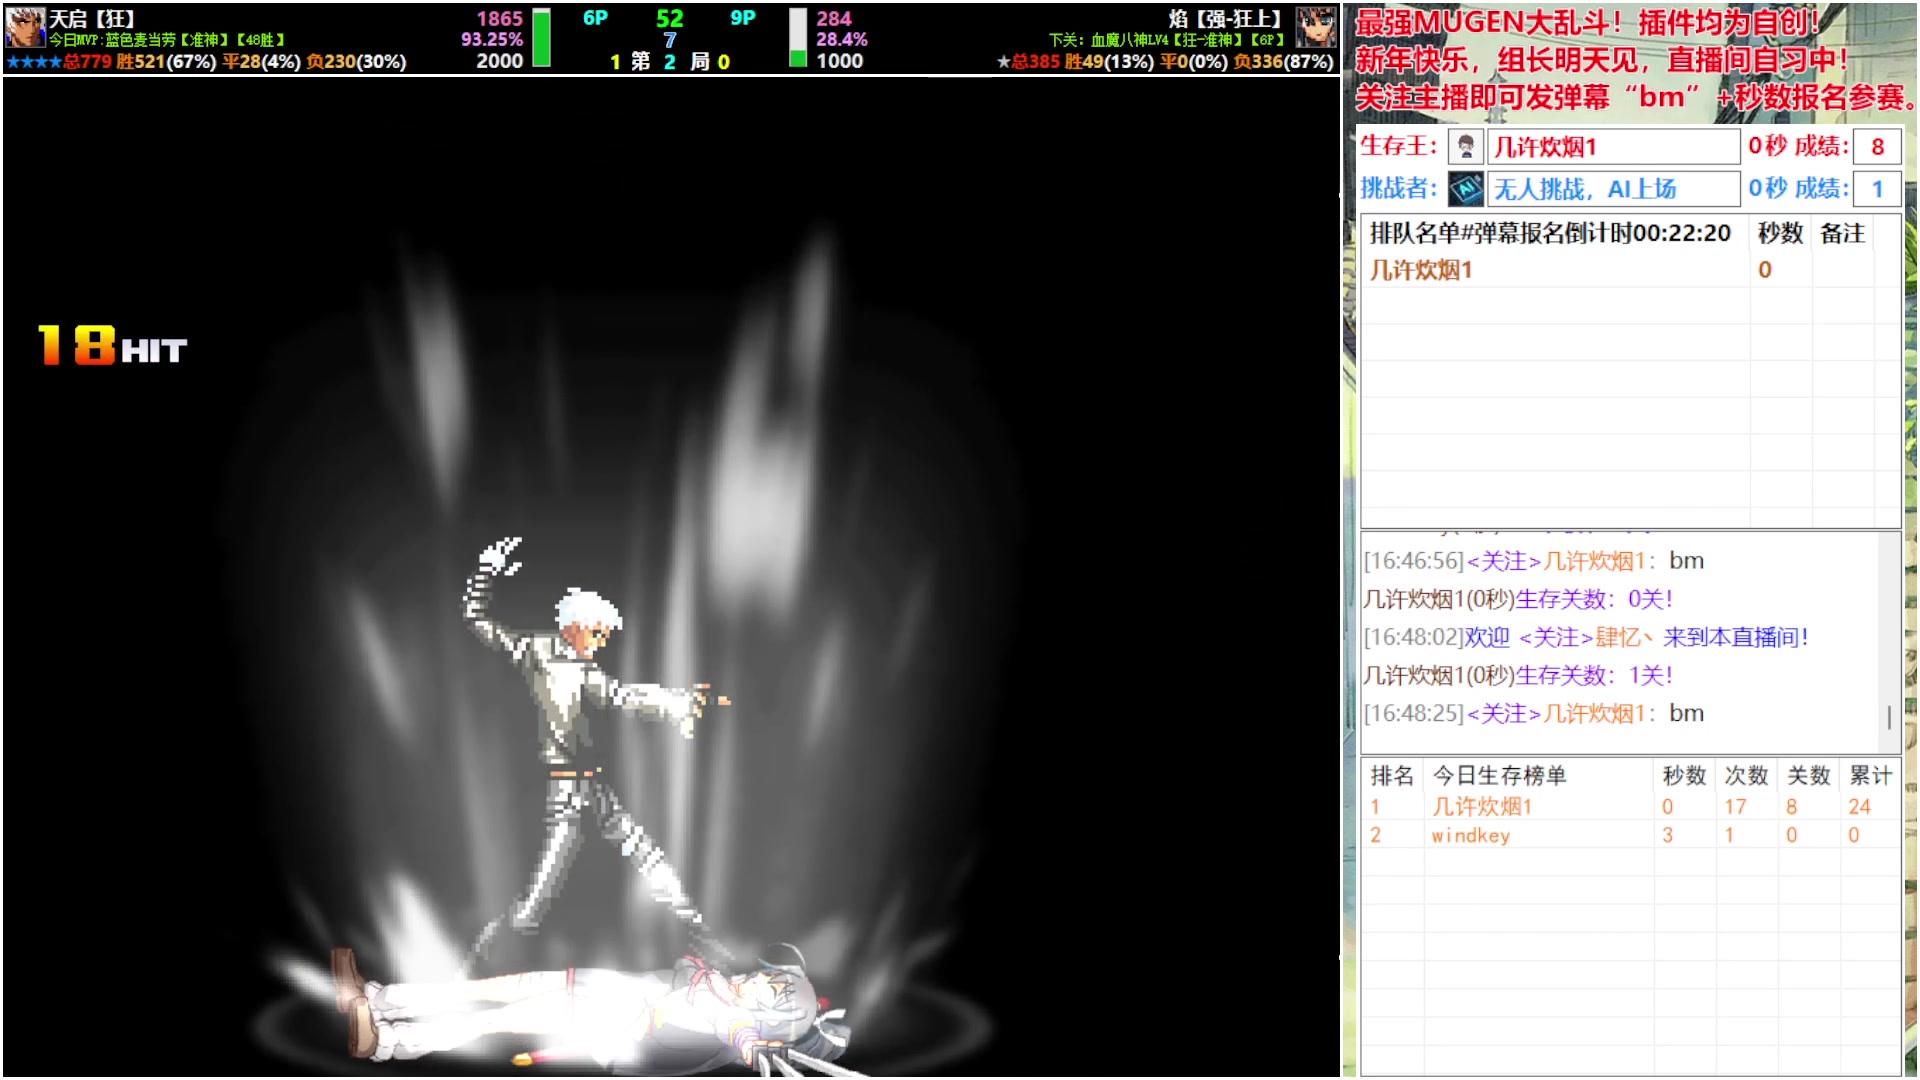Click the right white health bar

pos(798,37)
